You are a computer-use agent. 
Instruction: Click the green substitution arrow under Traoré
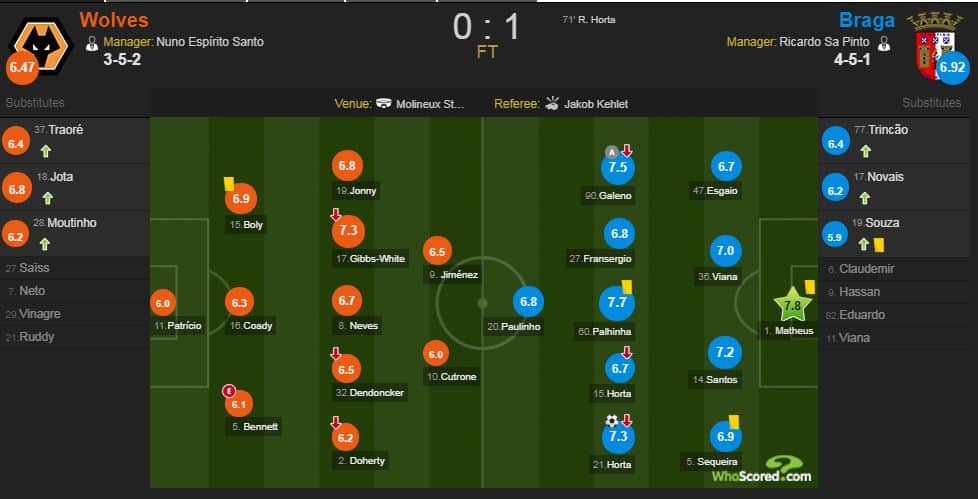click(x=46, y=151)
